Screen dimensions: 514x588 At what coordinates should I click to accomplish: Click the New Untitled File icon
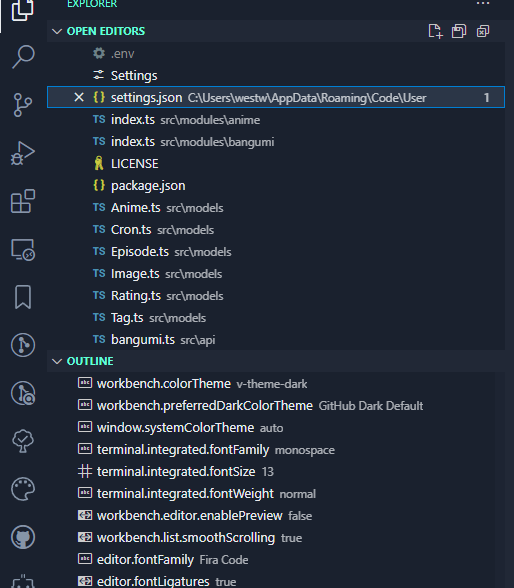click(435, 31)
